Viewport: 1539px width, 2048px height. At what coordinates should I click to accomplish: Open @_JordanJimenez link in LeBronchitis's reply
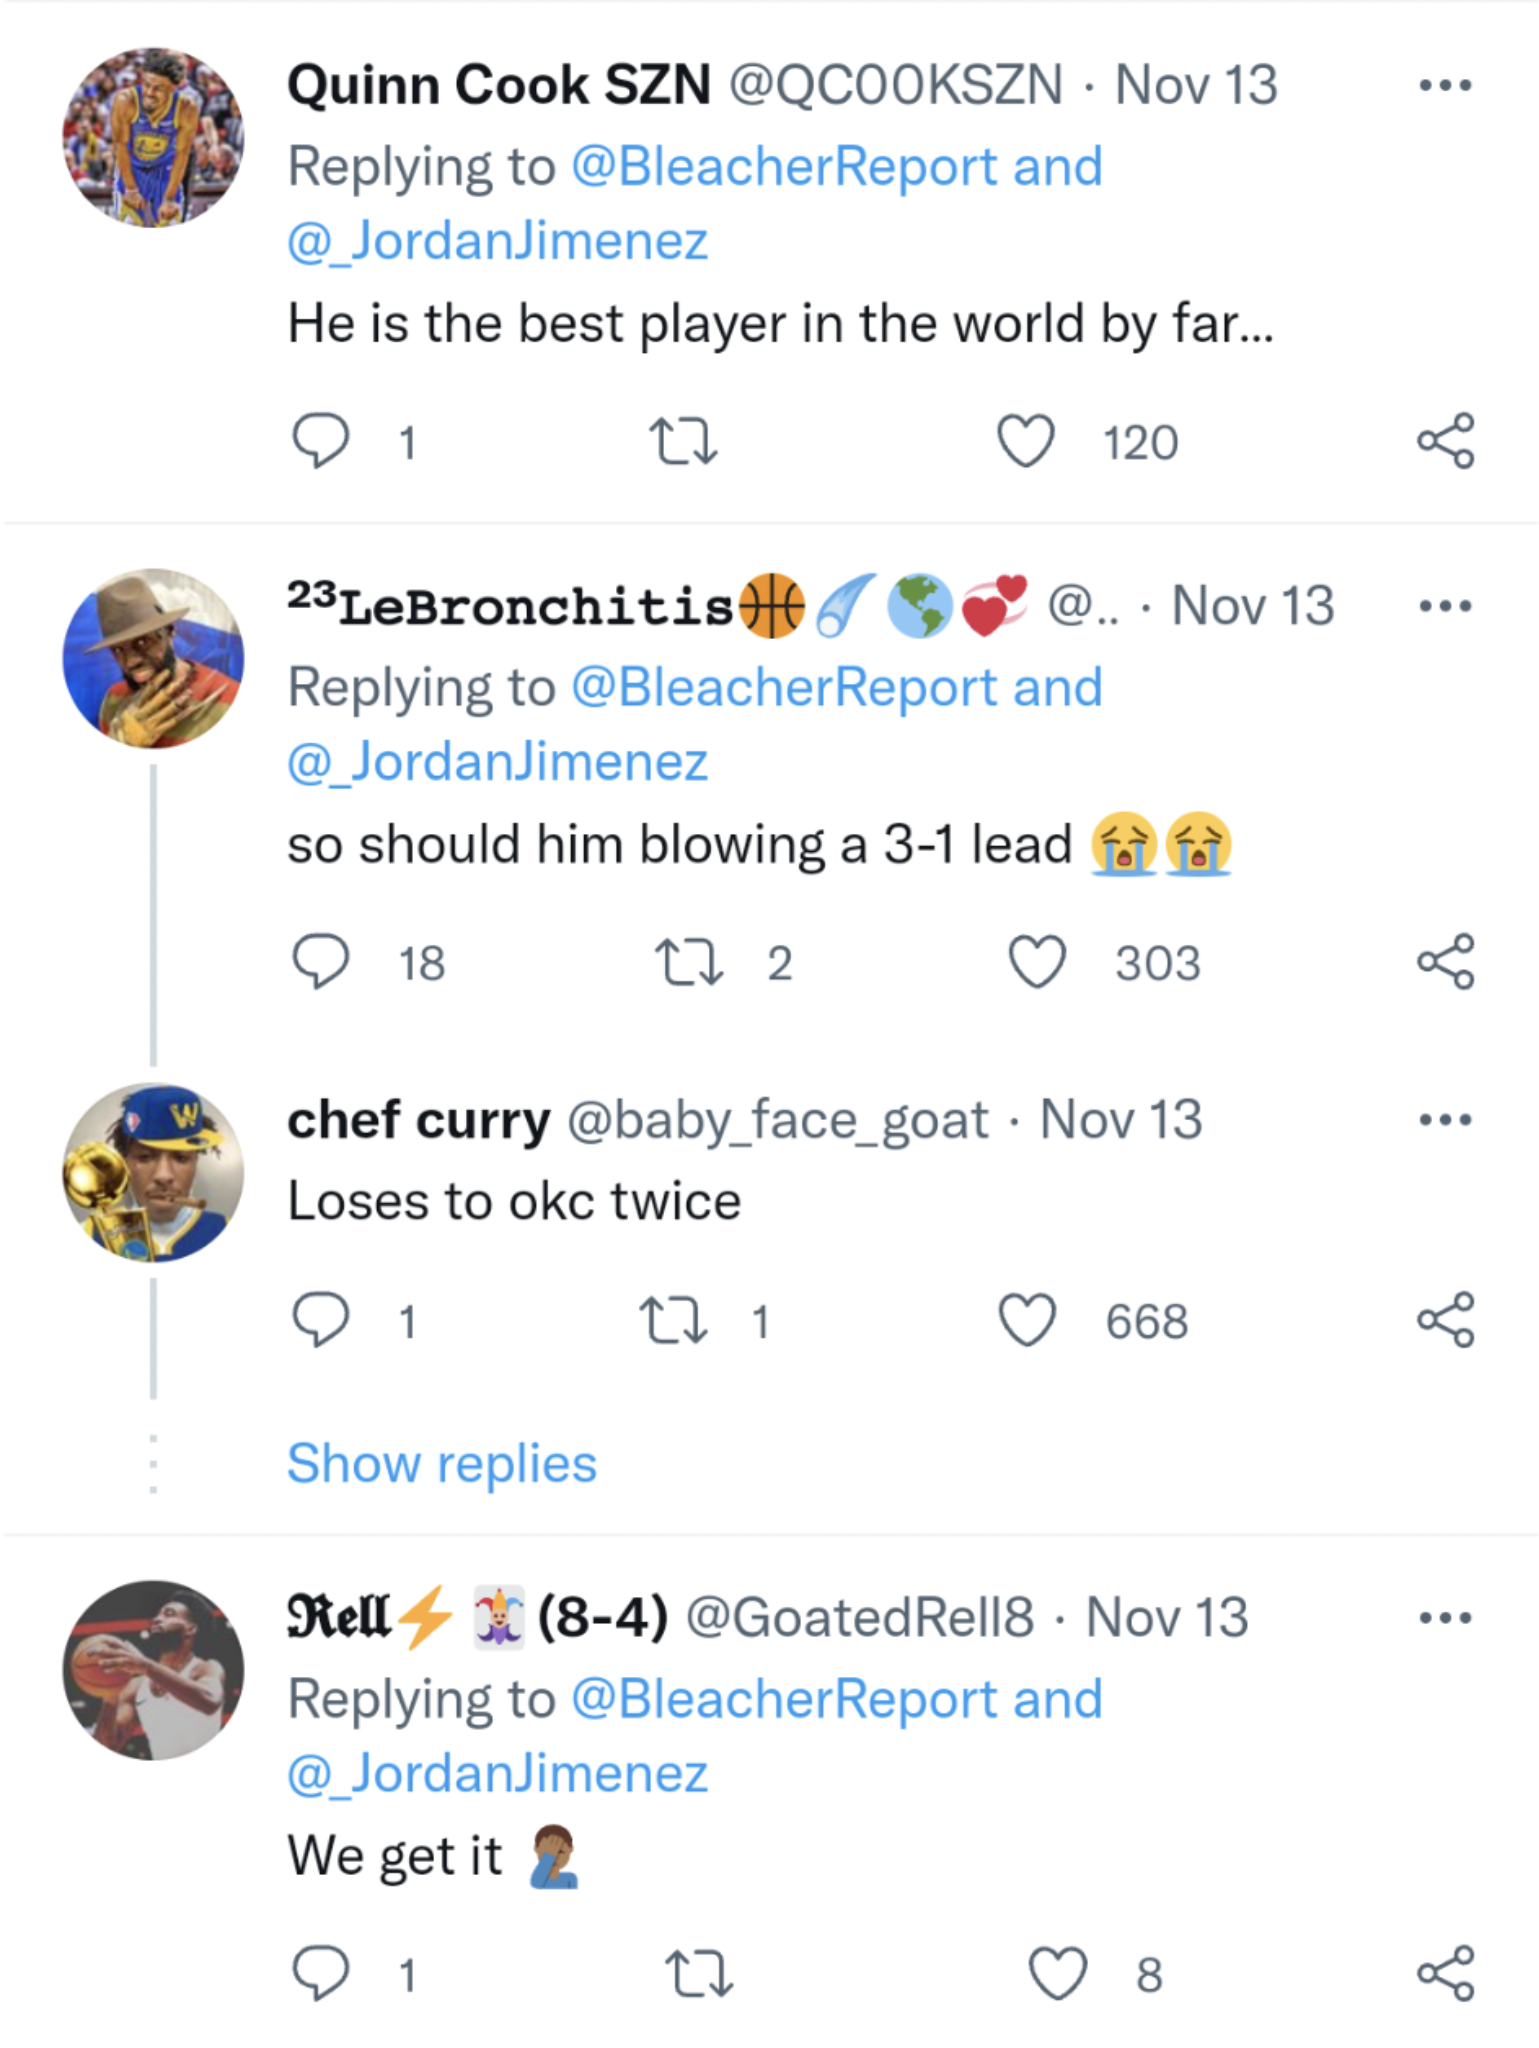click(498, 762)
